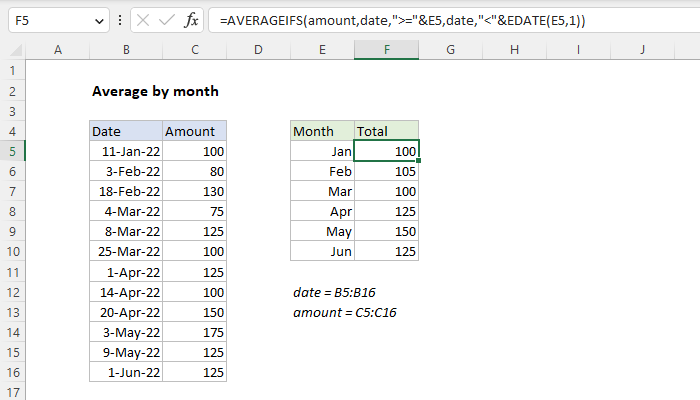Click the Total header cell

coord(387,131)
